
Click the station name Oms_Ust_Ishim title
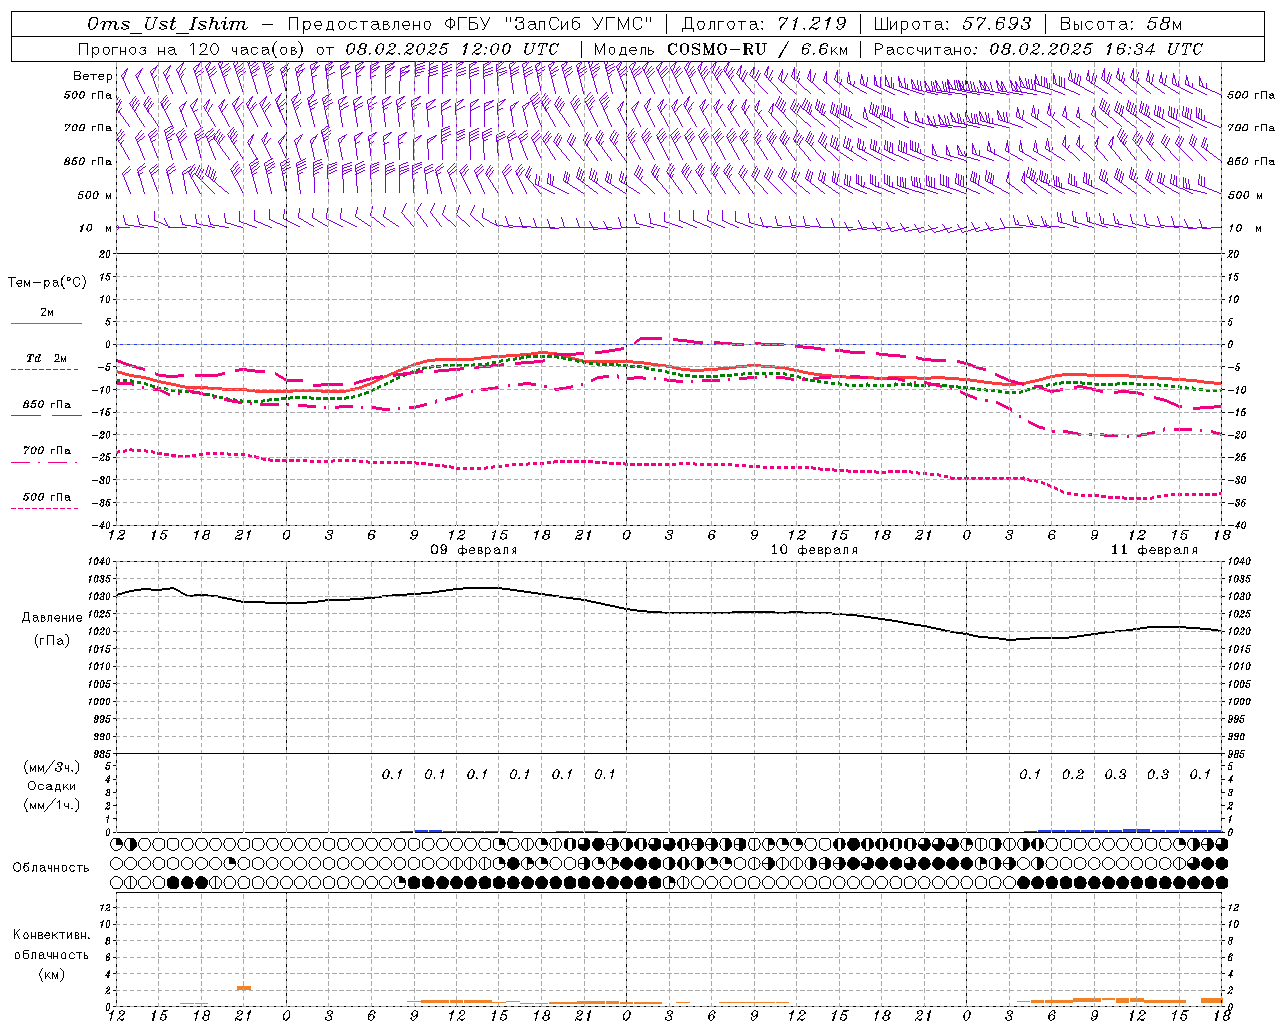coord(167,24)
